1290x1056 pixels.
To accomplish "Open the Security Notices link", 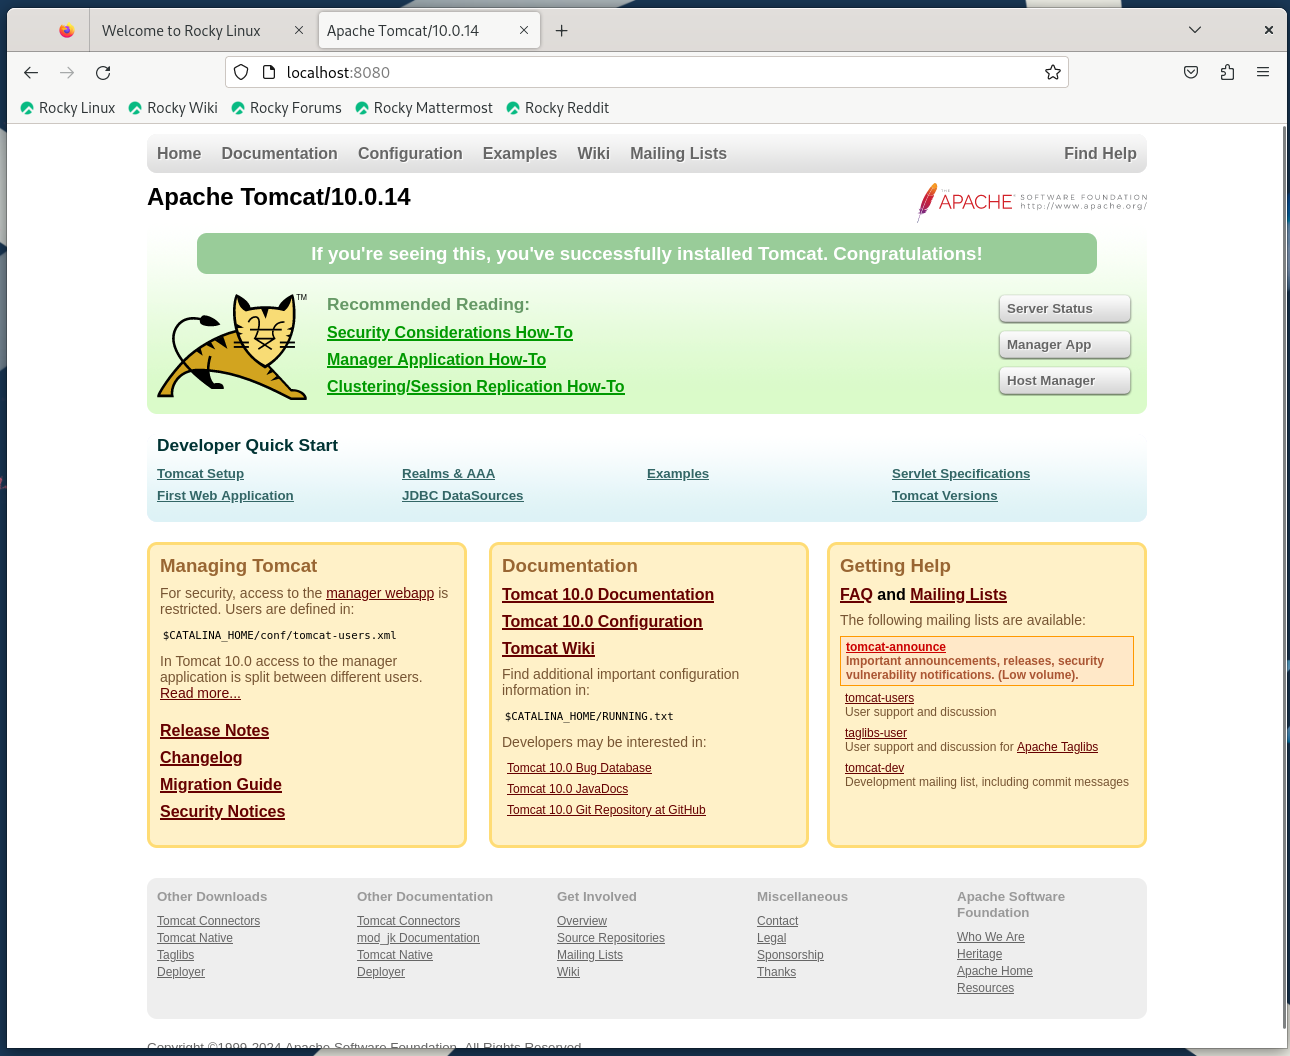I will tap(222, 812).
